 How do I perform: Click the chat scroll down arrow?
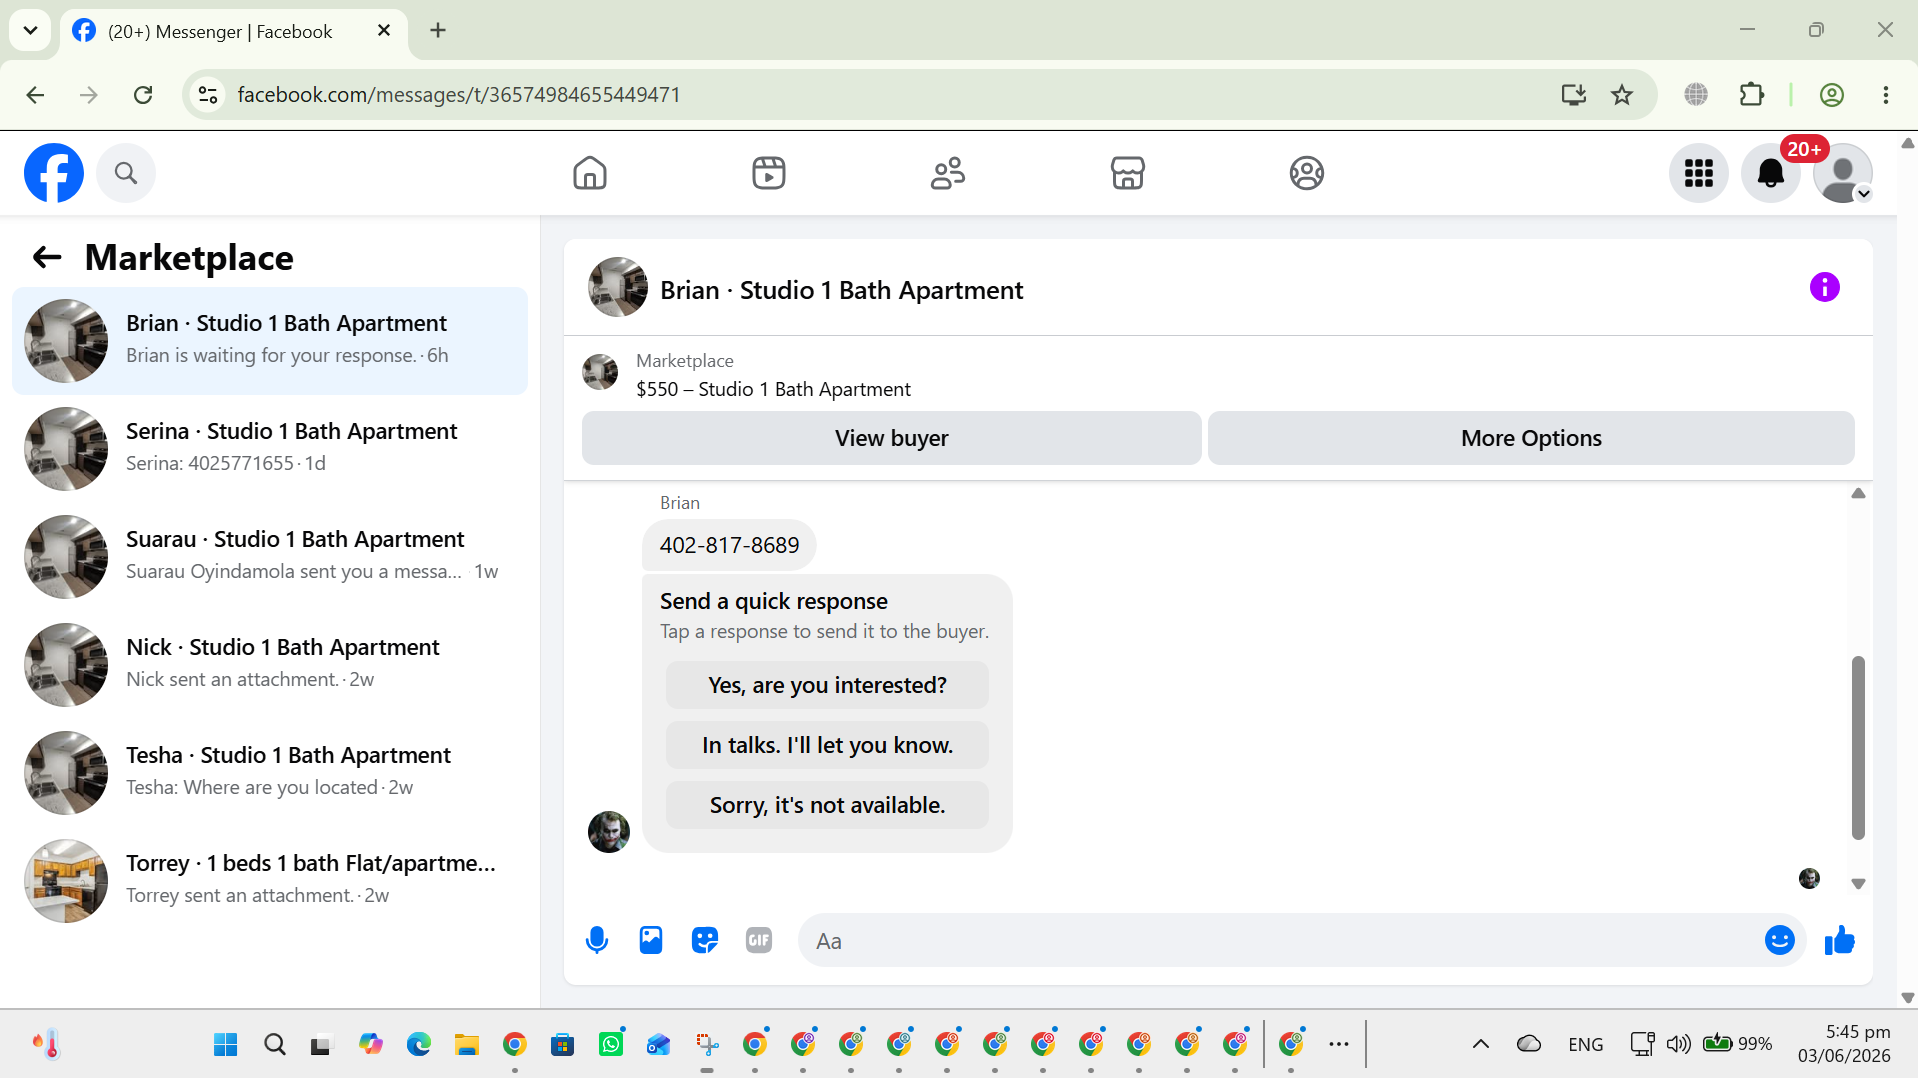click(1858, 884)
